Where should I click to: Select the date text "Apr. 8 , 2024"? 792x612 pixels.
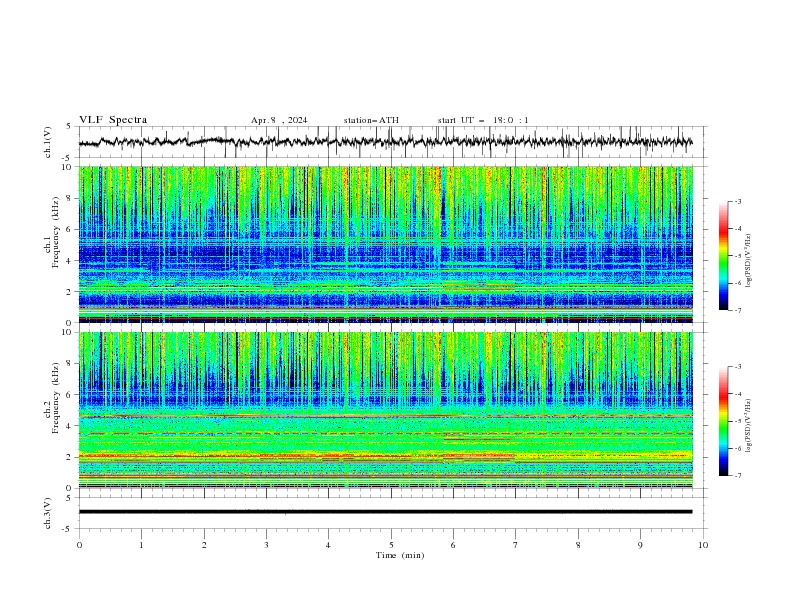click(279, 120)
